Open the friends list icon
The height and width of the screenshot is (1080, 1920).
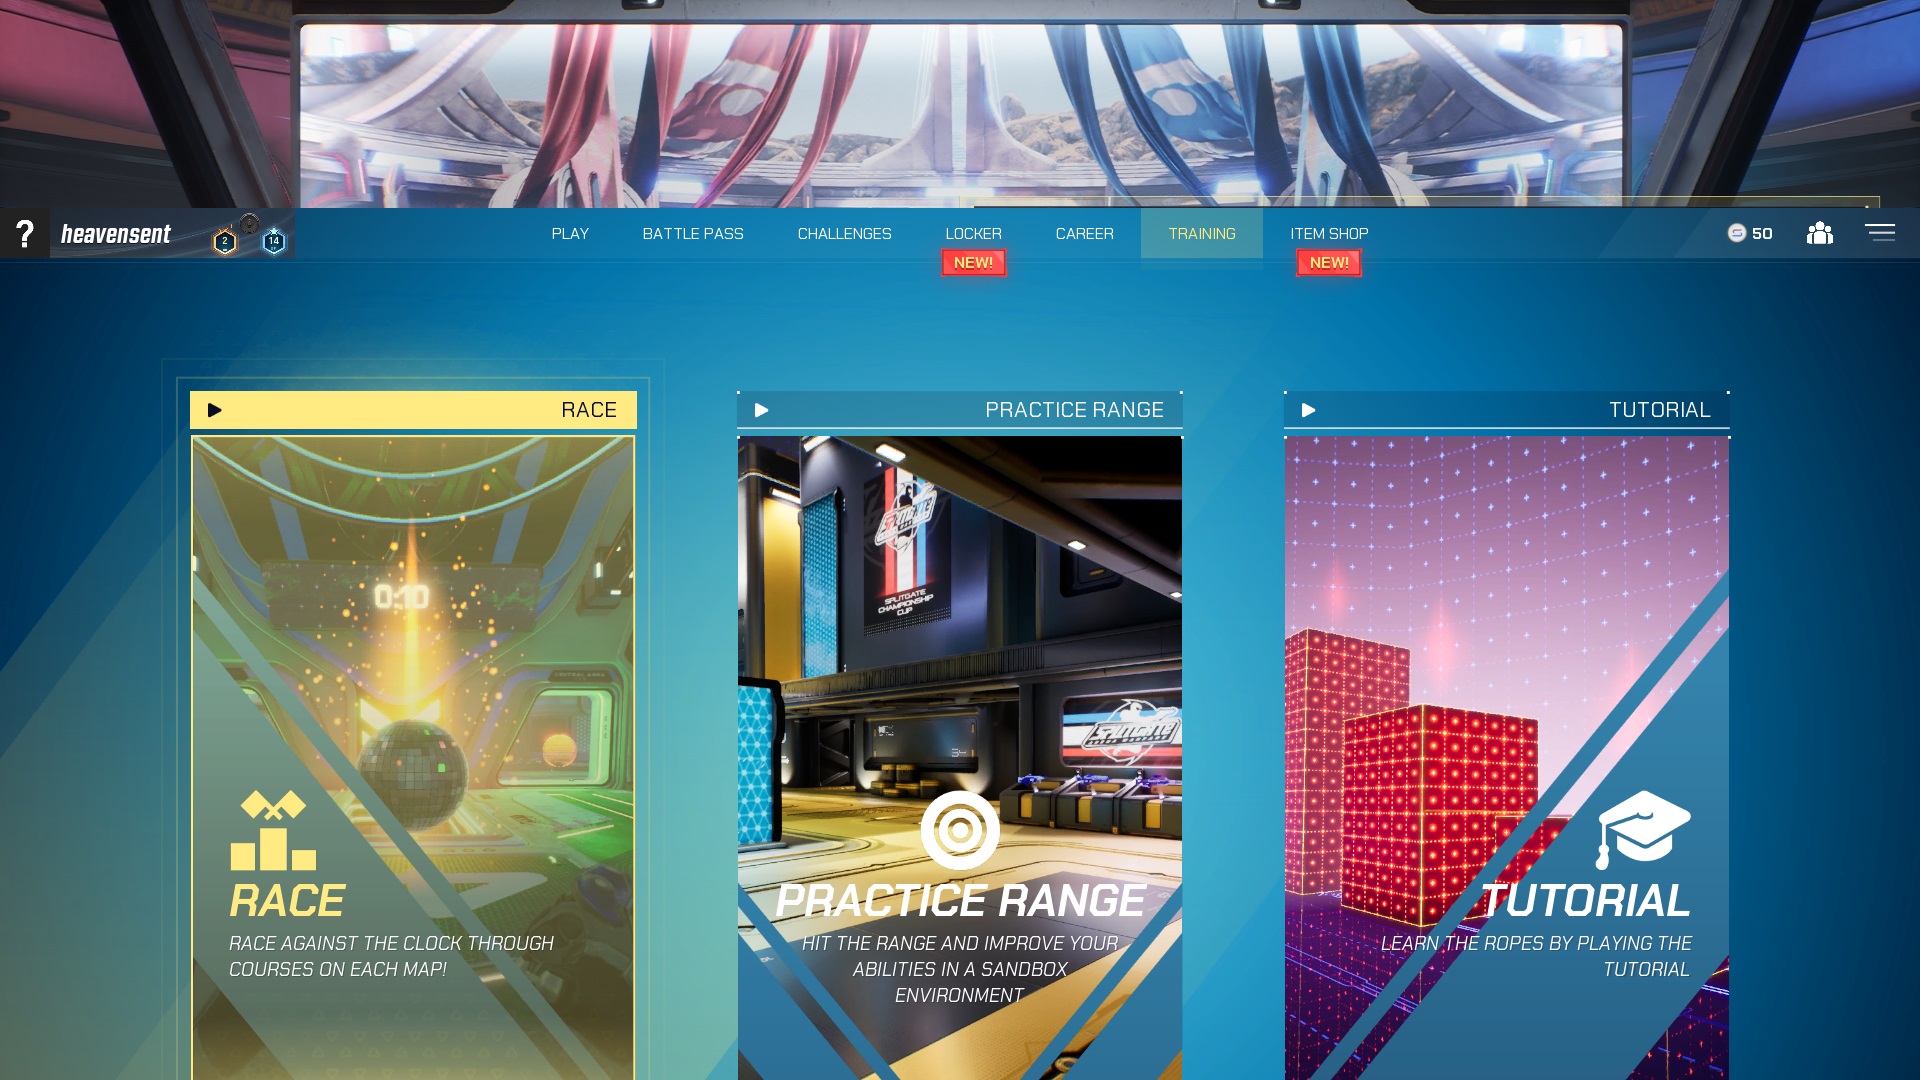[x=1819, y=233]
